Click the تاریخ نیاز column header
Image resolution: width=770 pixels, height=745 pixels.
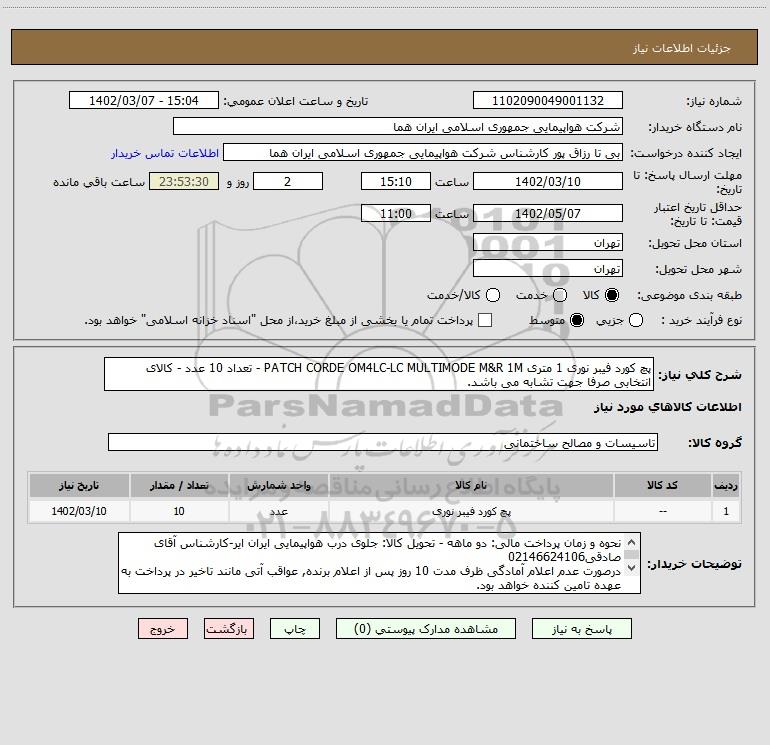point(79,485)
